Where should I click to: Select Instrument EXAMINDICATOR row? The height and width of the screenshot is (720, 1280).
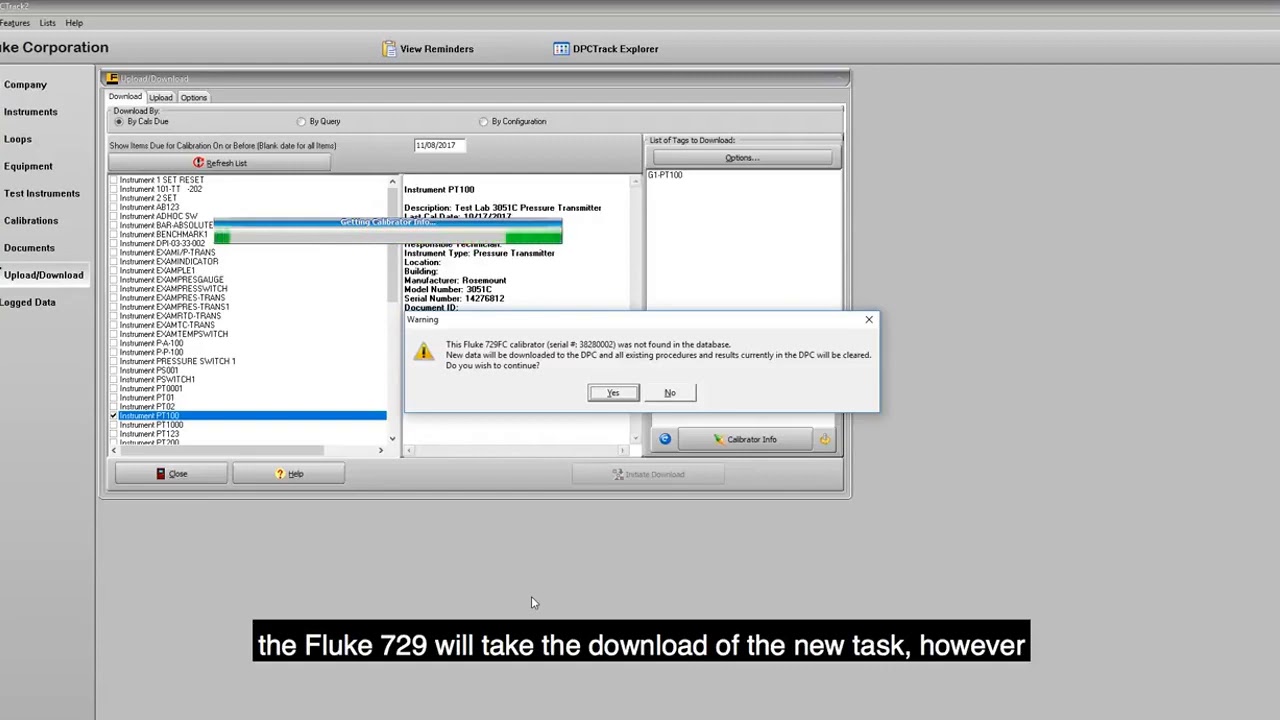[x=168, y=262]
